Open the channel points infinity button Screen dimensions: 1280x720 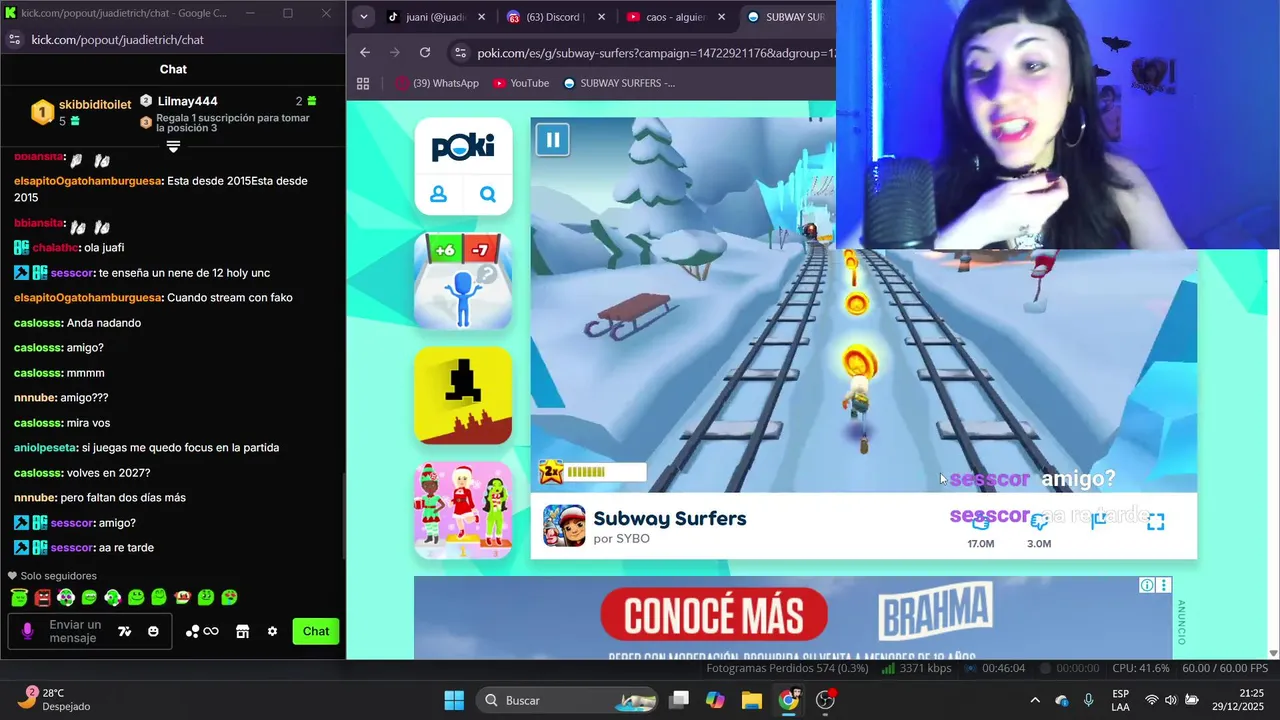click(202, 631)
